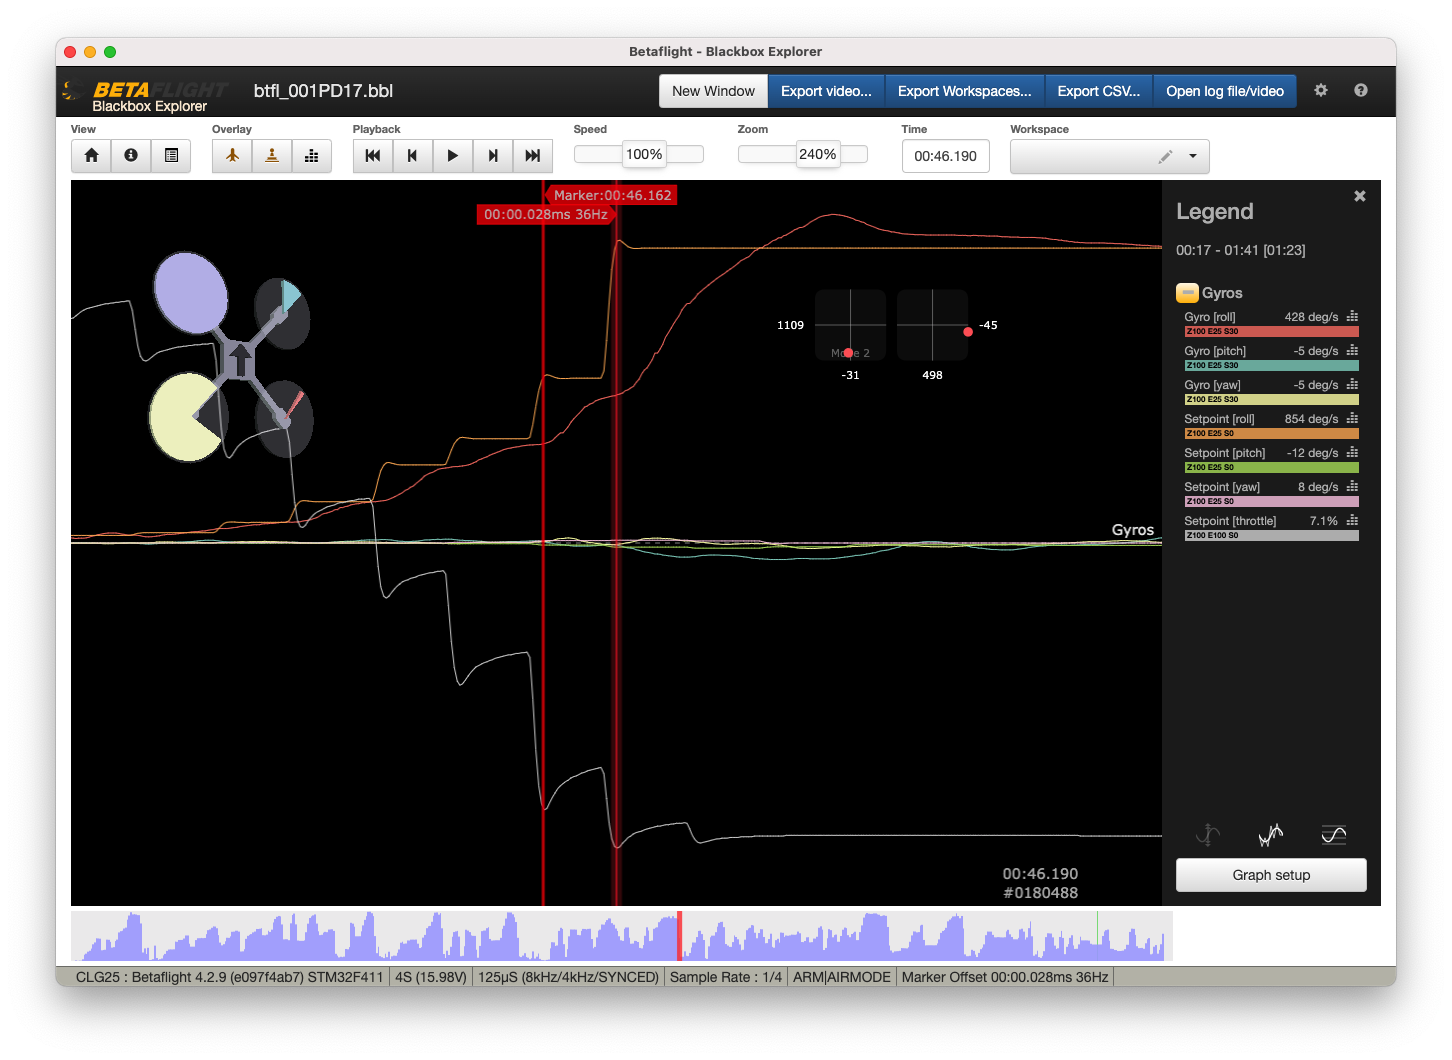Click the gray Setpoint [throttle] color bar

(1271, 535)
